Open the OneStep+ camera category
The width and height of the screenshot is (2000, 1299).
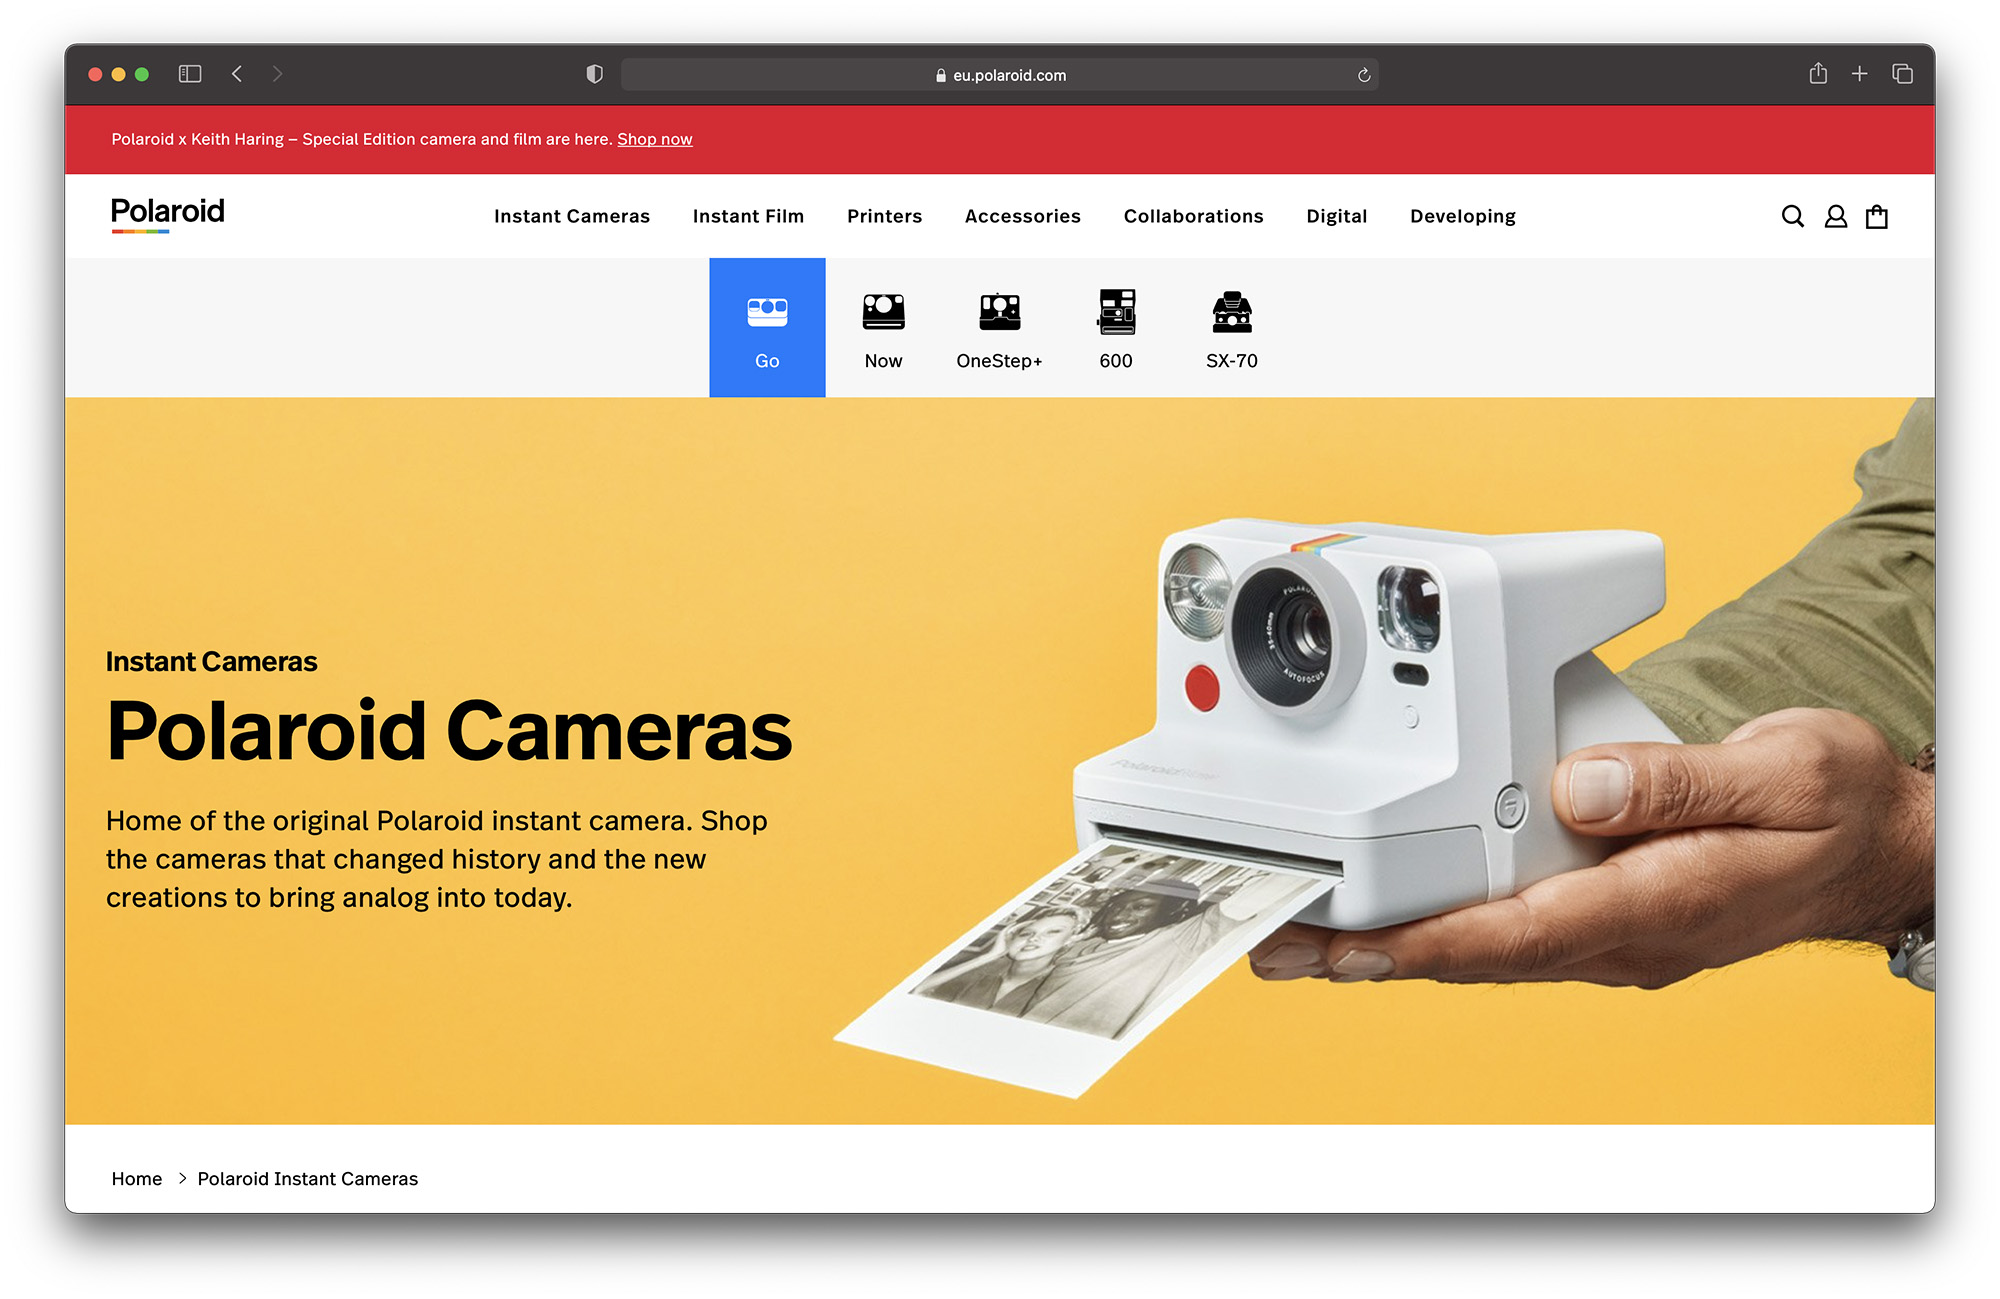(999, 328)
